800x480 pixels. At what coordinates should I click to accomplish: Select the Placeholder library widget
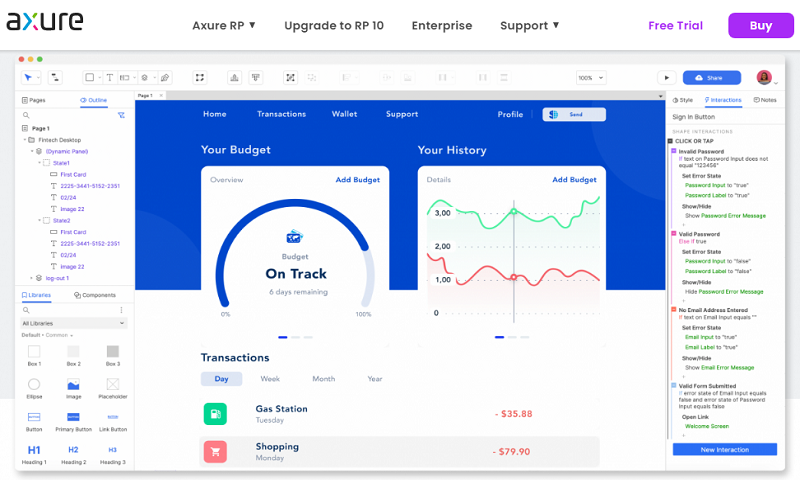tap(113, 388)
